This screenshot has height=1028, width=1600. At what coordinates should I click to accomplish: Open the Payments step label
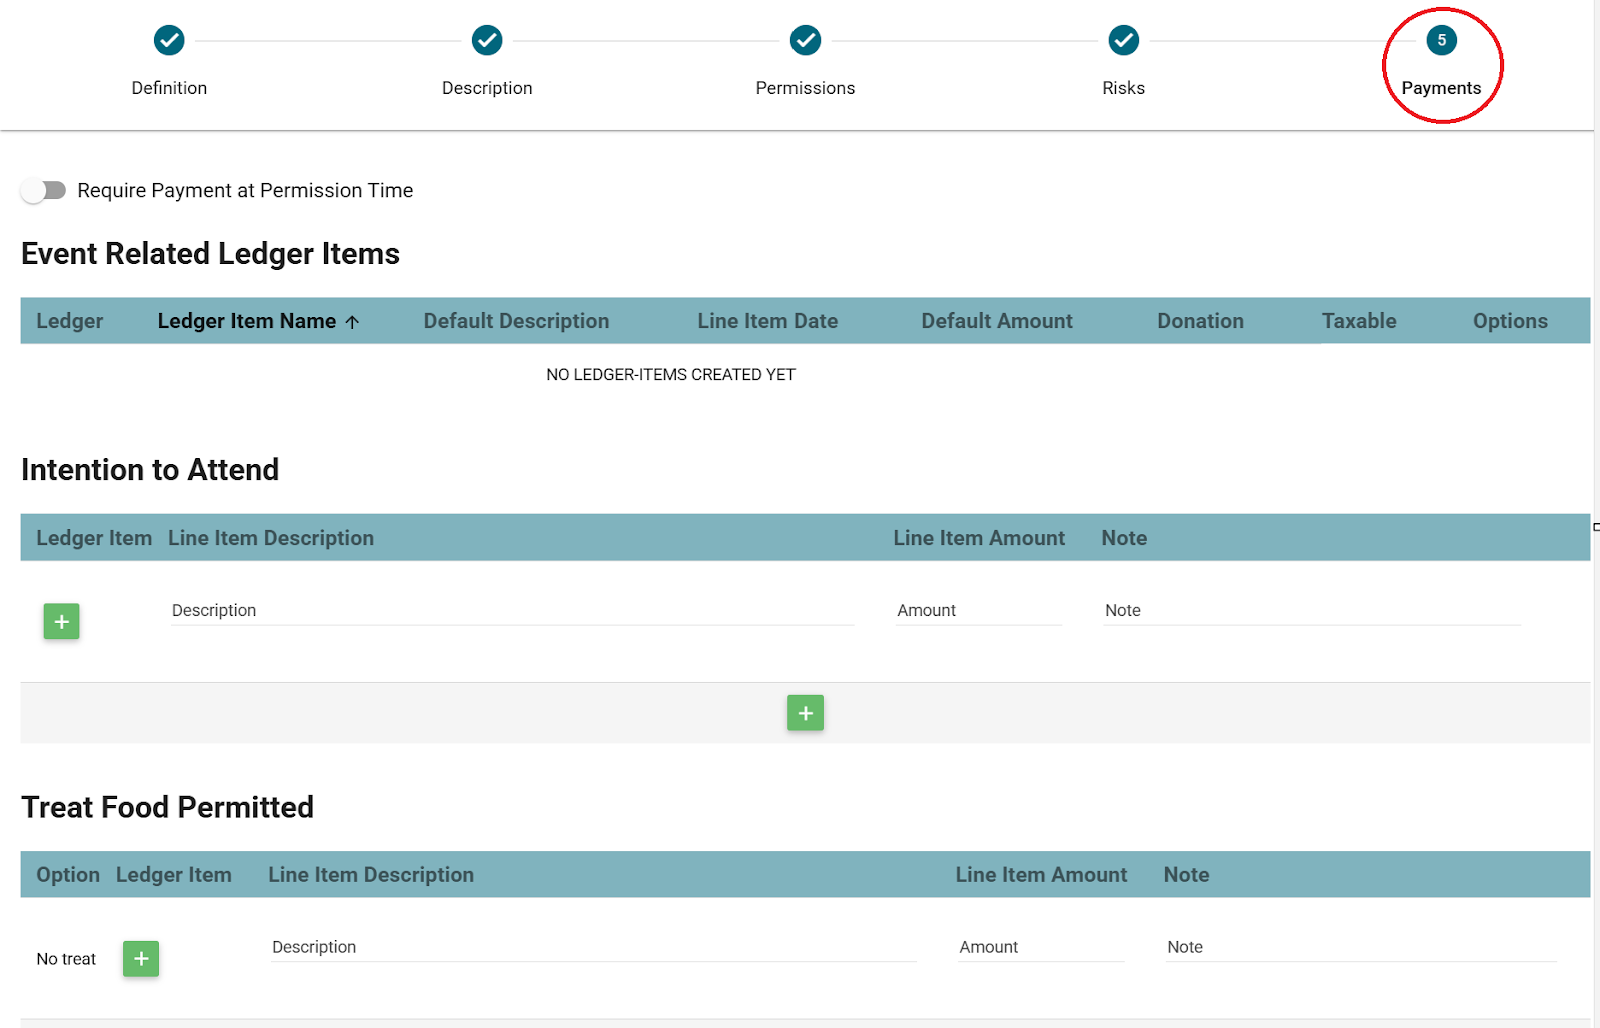tap(1441, 88)
